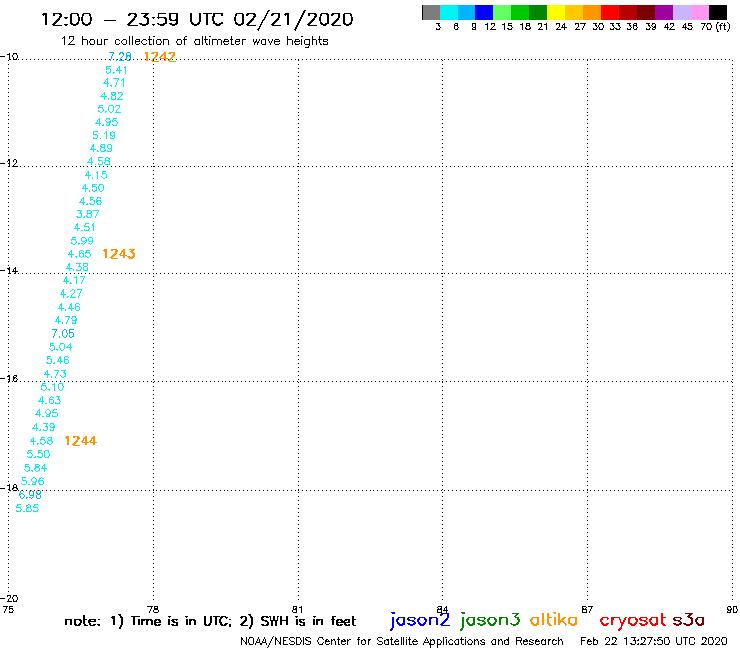
Task: Click the gray swatch in the legend
Action: coord(431,12)
